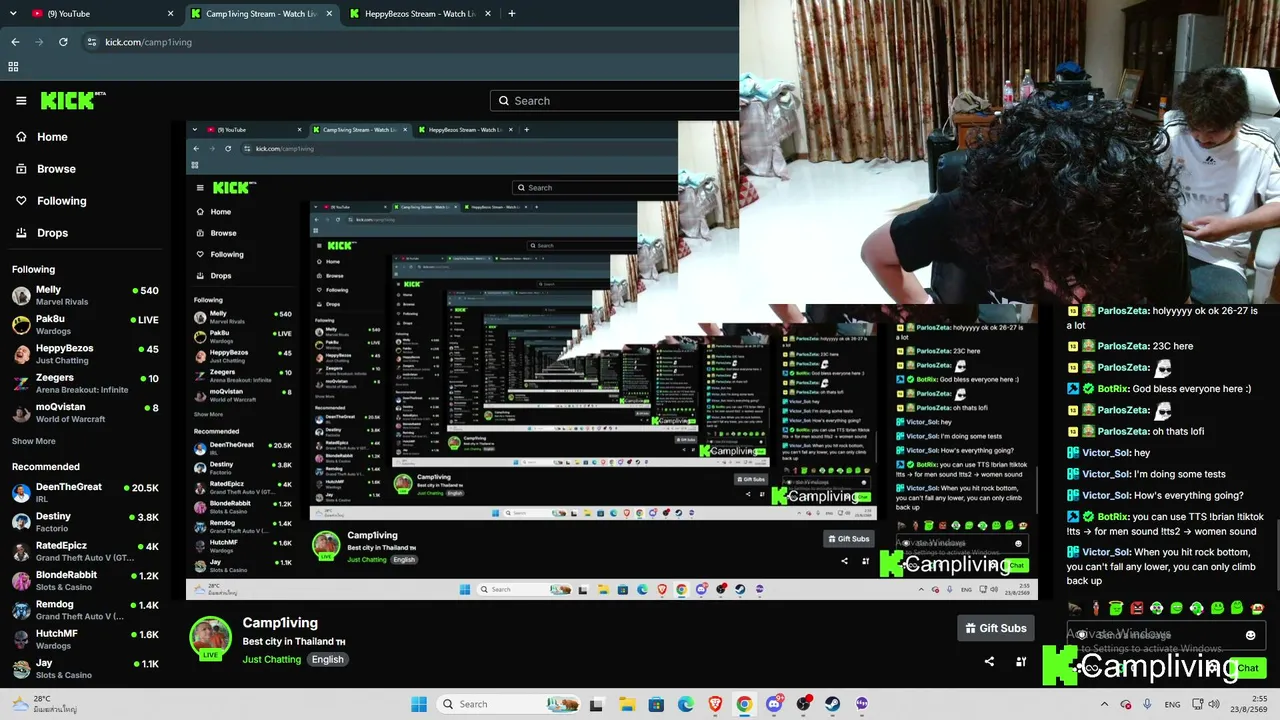1280x720 pixels.
Task: Expand the browser tab search dropdown
Action: [13, 14]
